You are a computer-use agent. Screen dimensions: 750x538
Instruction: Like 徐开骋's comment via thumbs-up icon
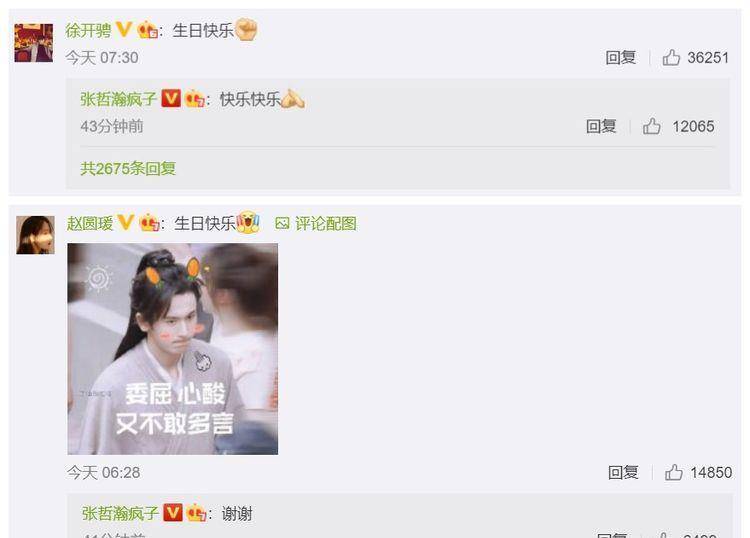point(671,57)
